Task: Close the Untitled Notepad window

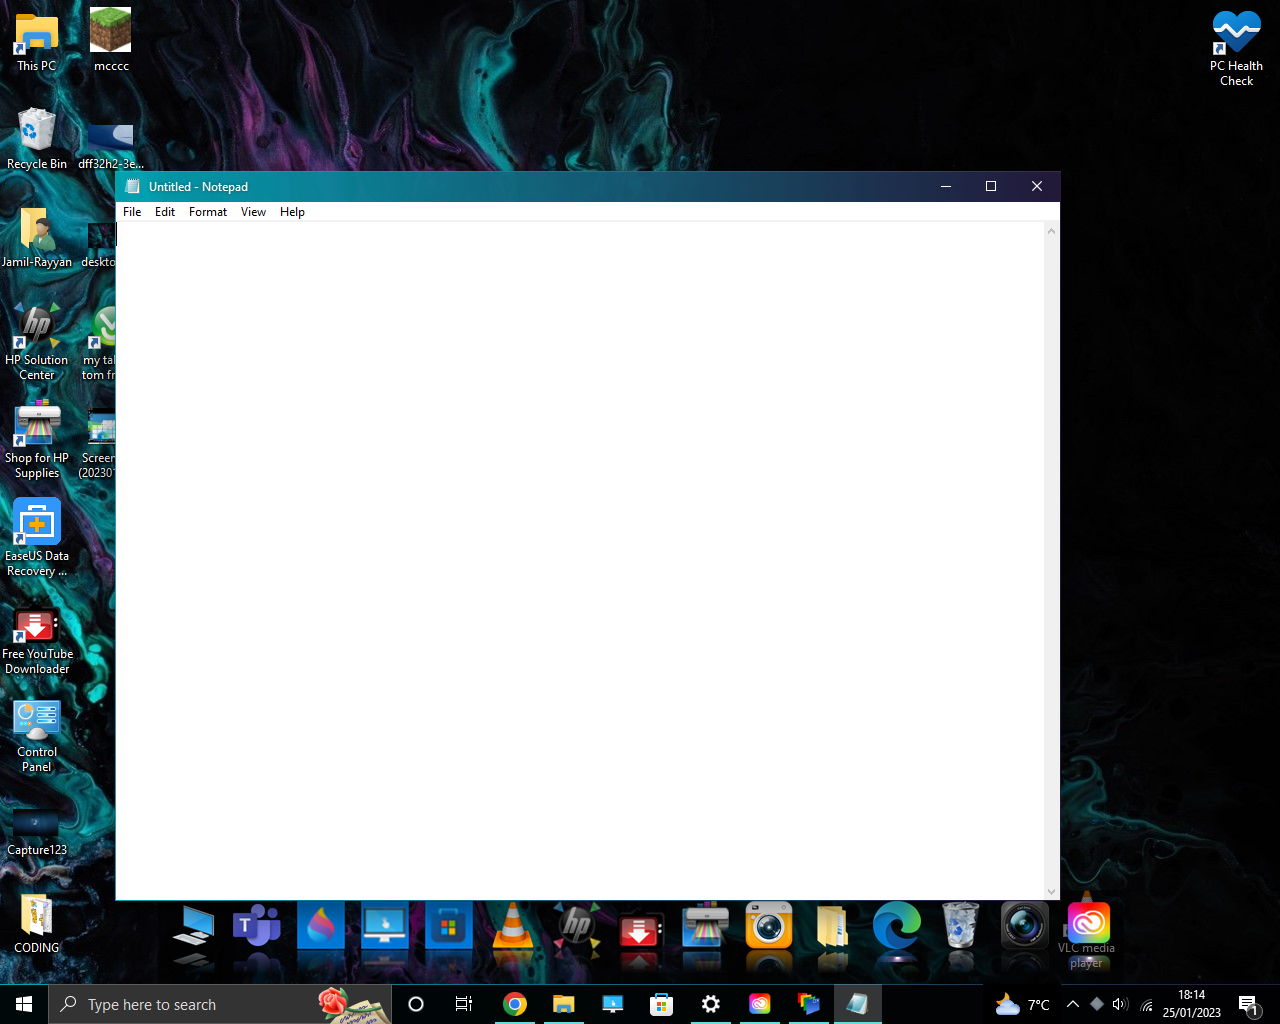Action: click(x=1037, y=187)
